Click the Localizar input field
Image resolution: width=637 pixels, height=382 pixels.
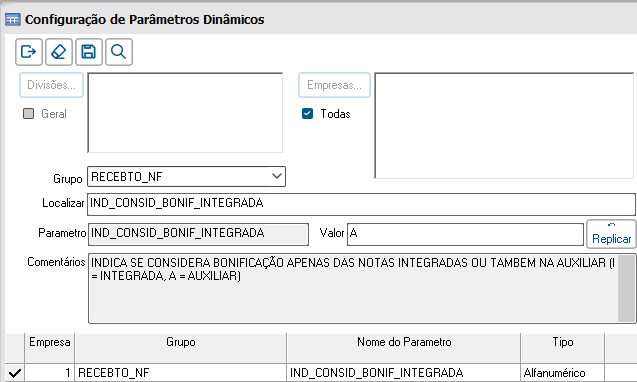pos(362,204)
